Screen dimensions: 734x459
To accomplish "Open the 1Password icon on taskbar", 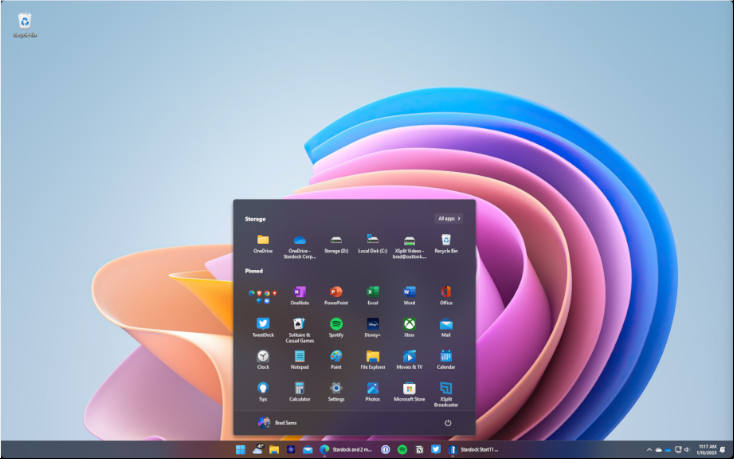I will tap(385, 450).
